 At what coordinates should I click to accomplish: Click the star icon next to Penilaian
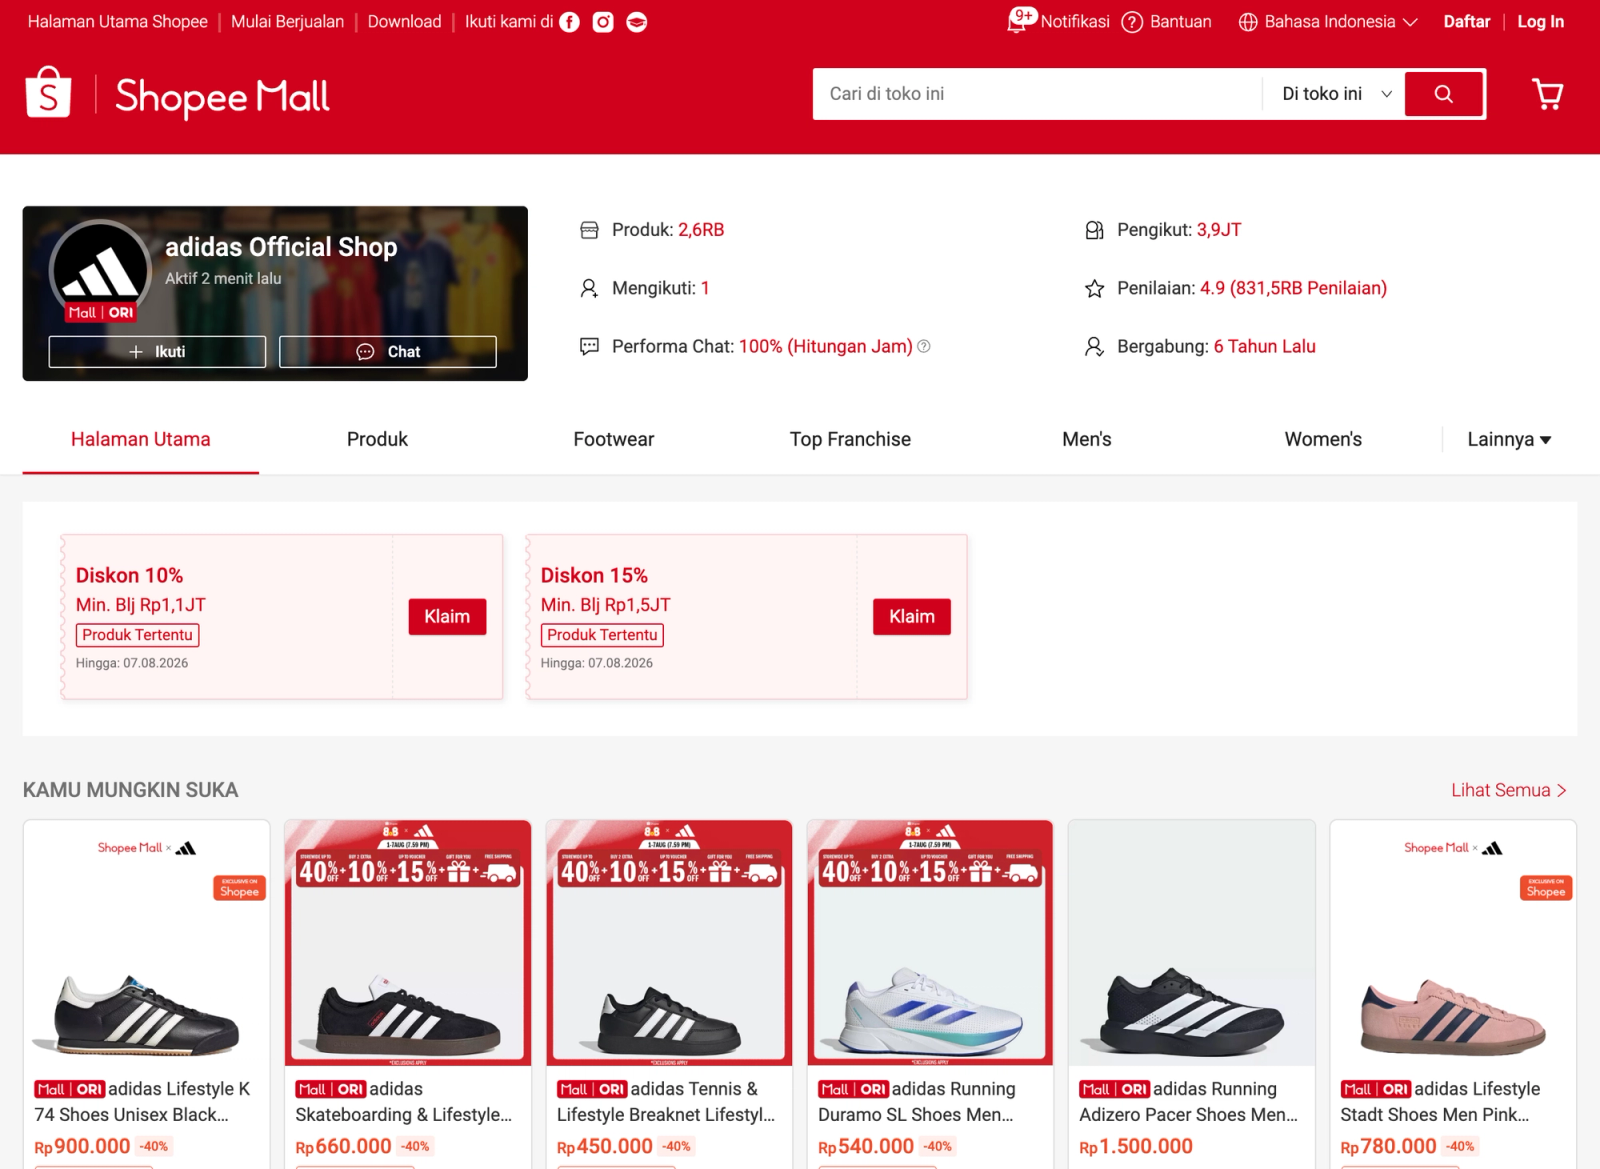(x=1094, y=289)
